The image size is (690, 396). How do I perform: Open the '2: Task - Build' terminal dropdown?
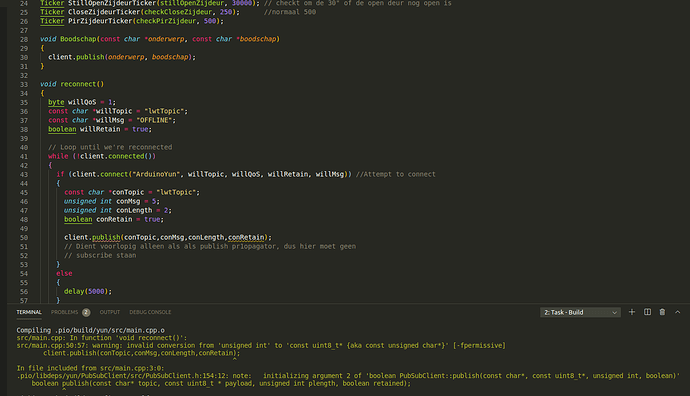click(580, 312)
